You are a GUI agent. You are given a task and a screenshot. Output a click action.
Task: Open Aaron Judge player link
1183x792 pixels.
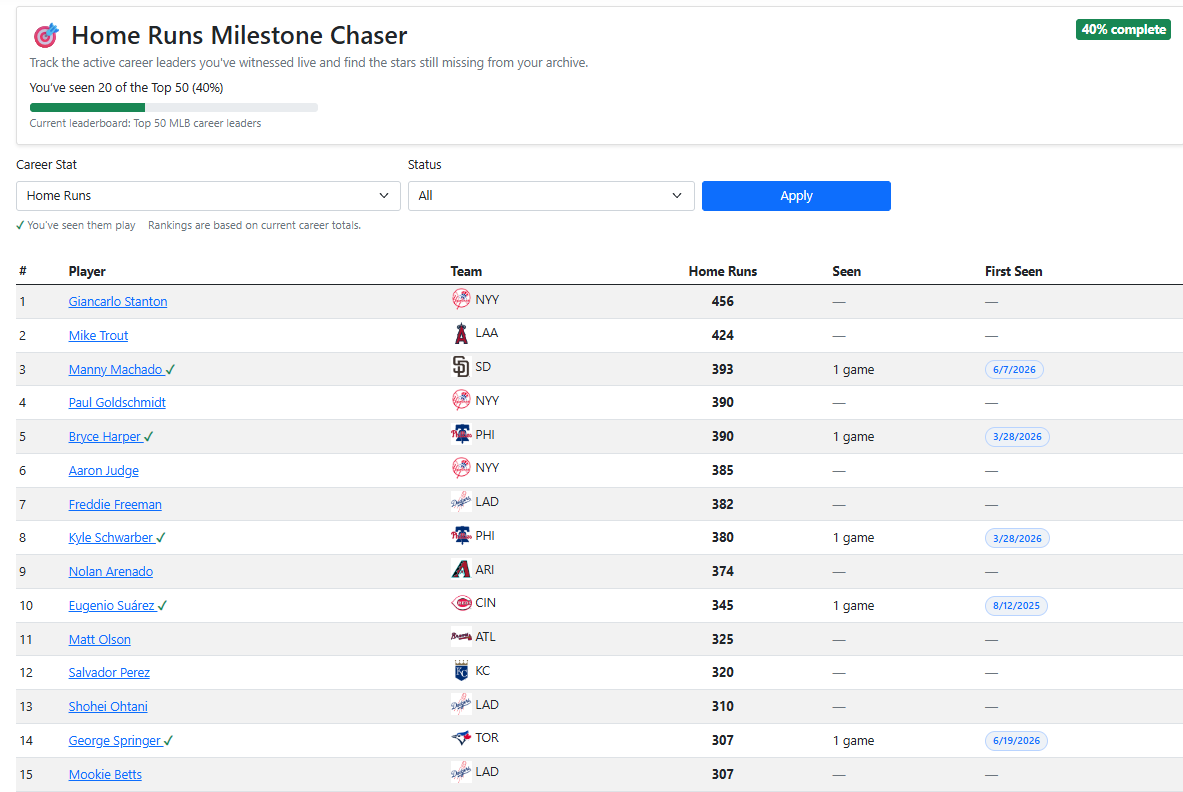click(x=103, y=471)
